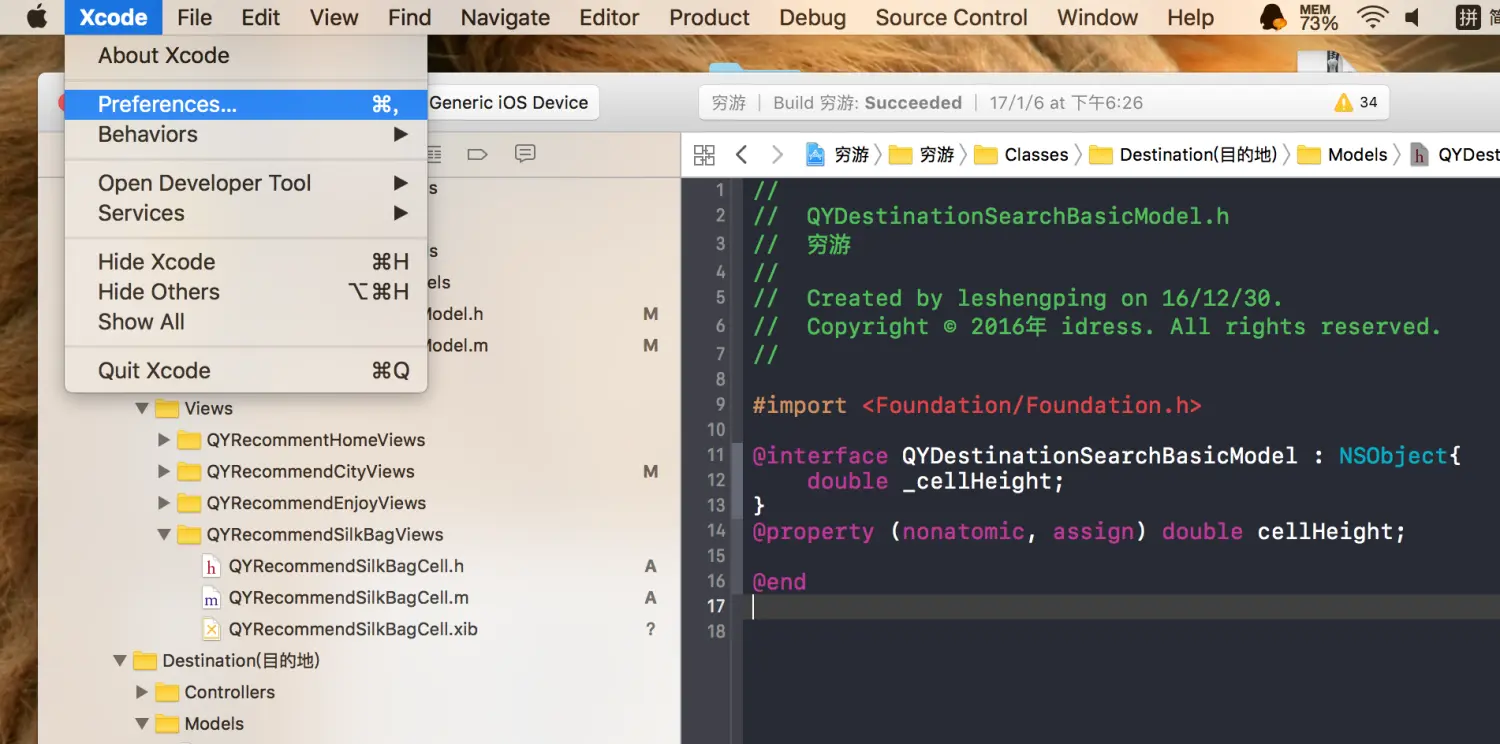The height and width of the screenshot is (744, 1500).
Task: Select QYRecommendSilkBagCell.h file
Action: tap(346, 566)
